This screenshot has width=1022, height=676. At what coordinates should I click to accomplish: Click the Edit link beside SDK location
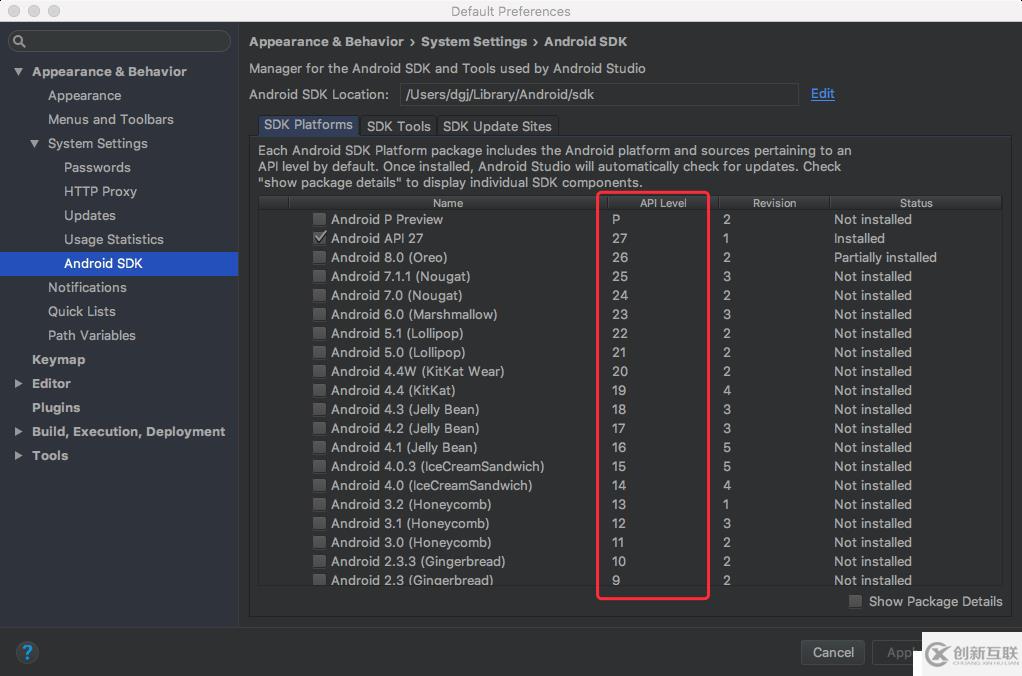click(x=821, y=93)
